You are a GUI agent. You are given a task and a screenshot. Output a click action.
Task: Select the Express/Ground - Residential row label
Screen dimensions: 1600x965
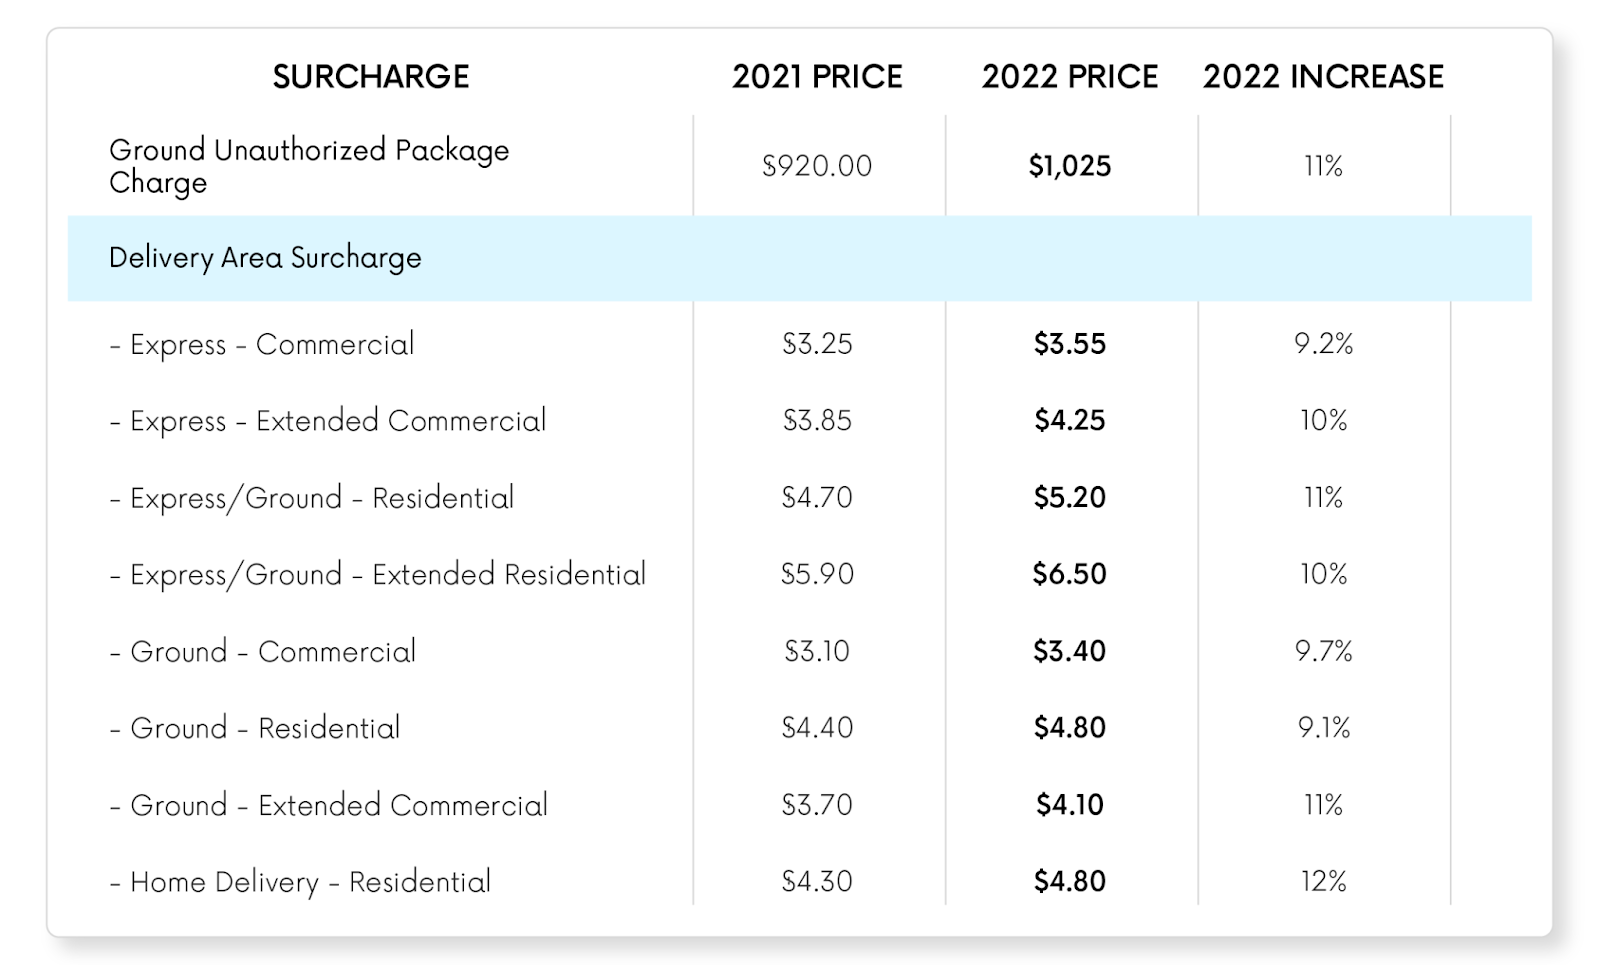point(312,498)
